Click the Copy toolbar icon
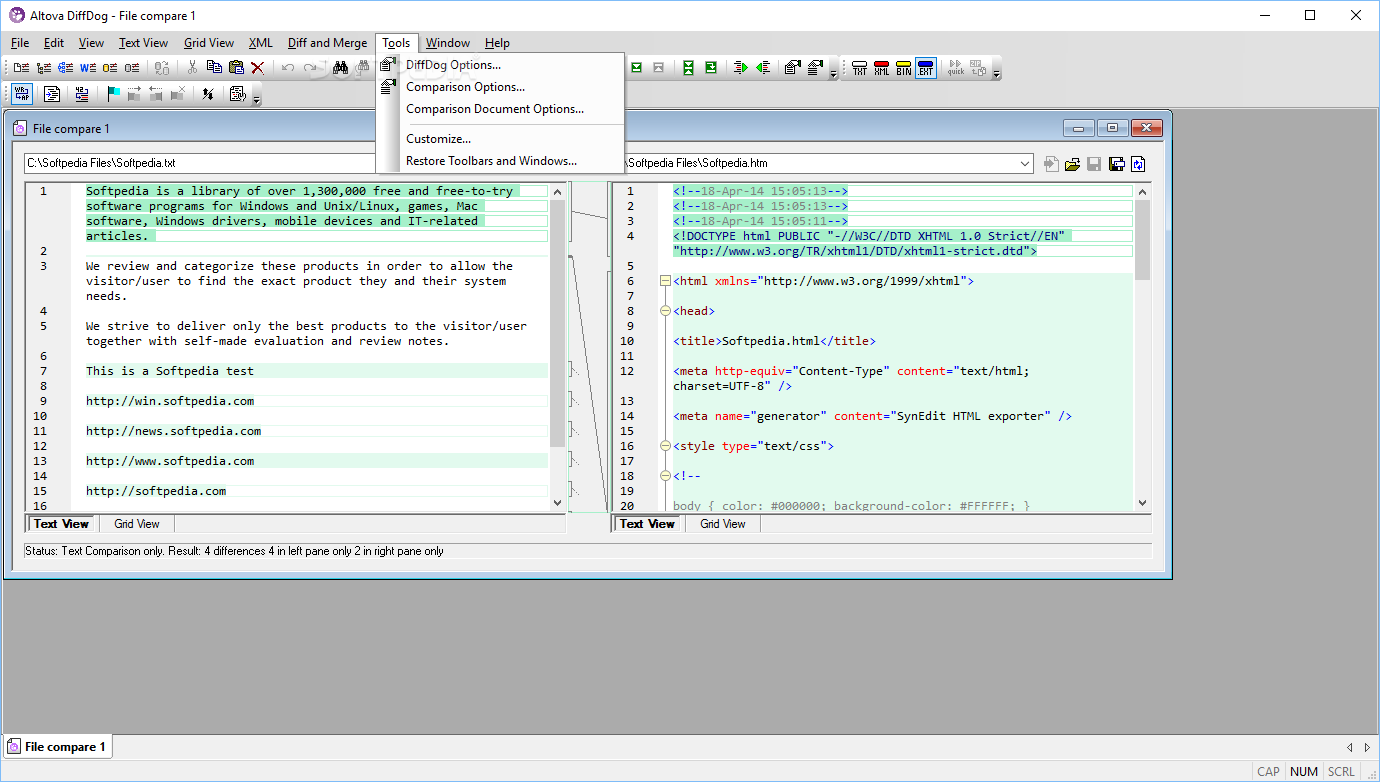The height and width of the screenshot is (782, 1380). tap(214, 68)
